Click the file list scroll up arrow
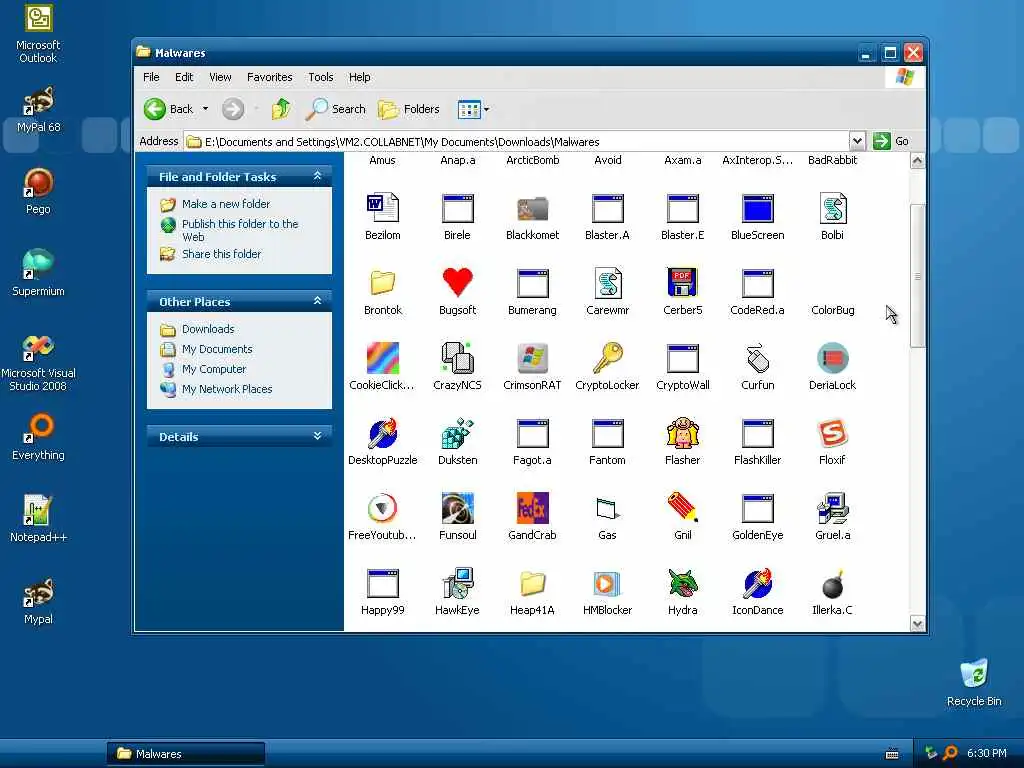1024x768 pixels. click(918, 161)
